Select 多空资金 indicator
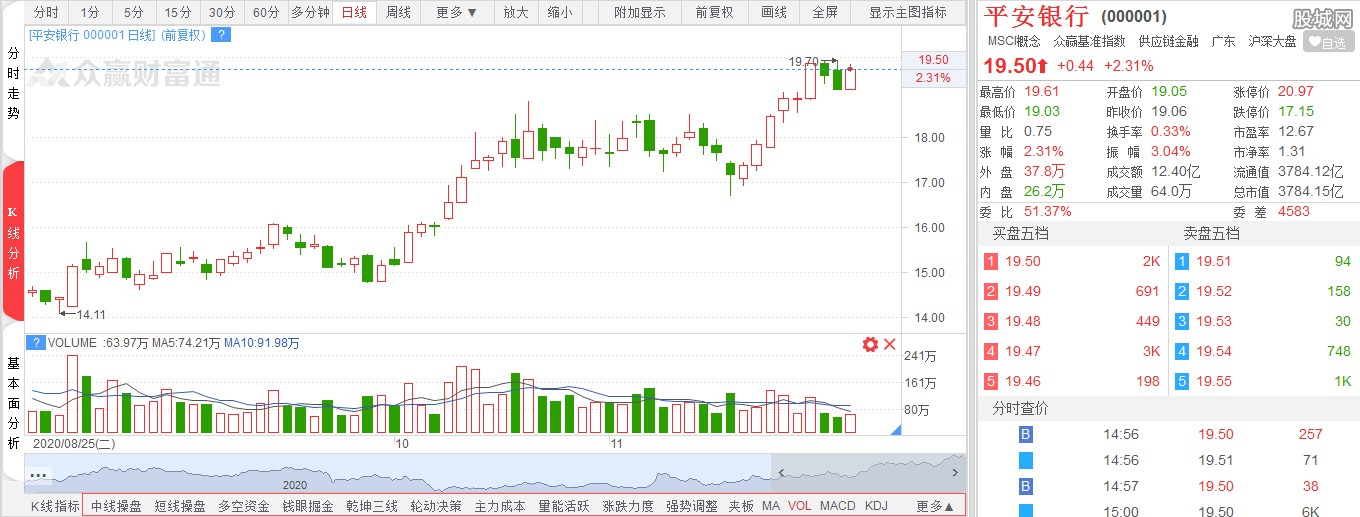Viewport: 1360px width, 517px height. pos(244,506)
